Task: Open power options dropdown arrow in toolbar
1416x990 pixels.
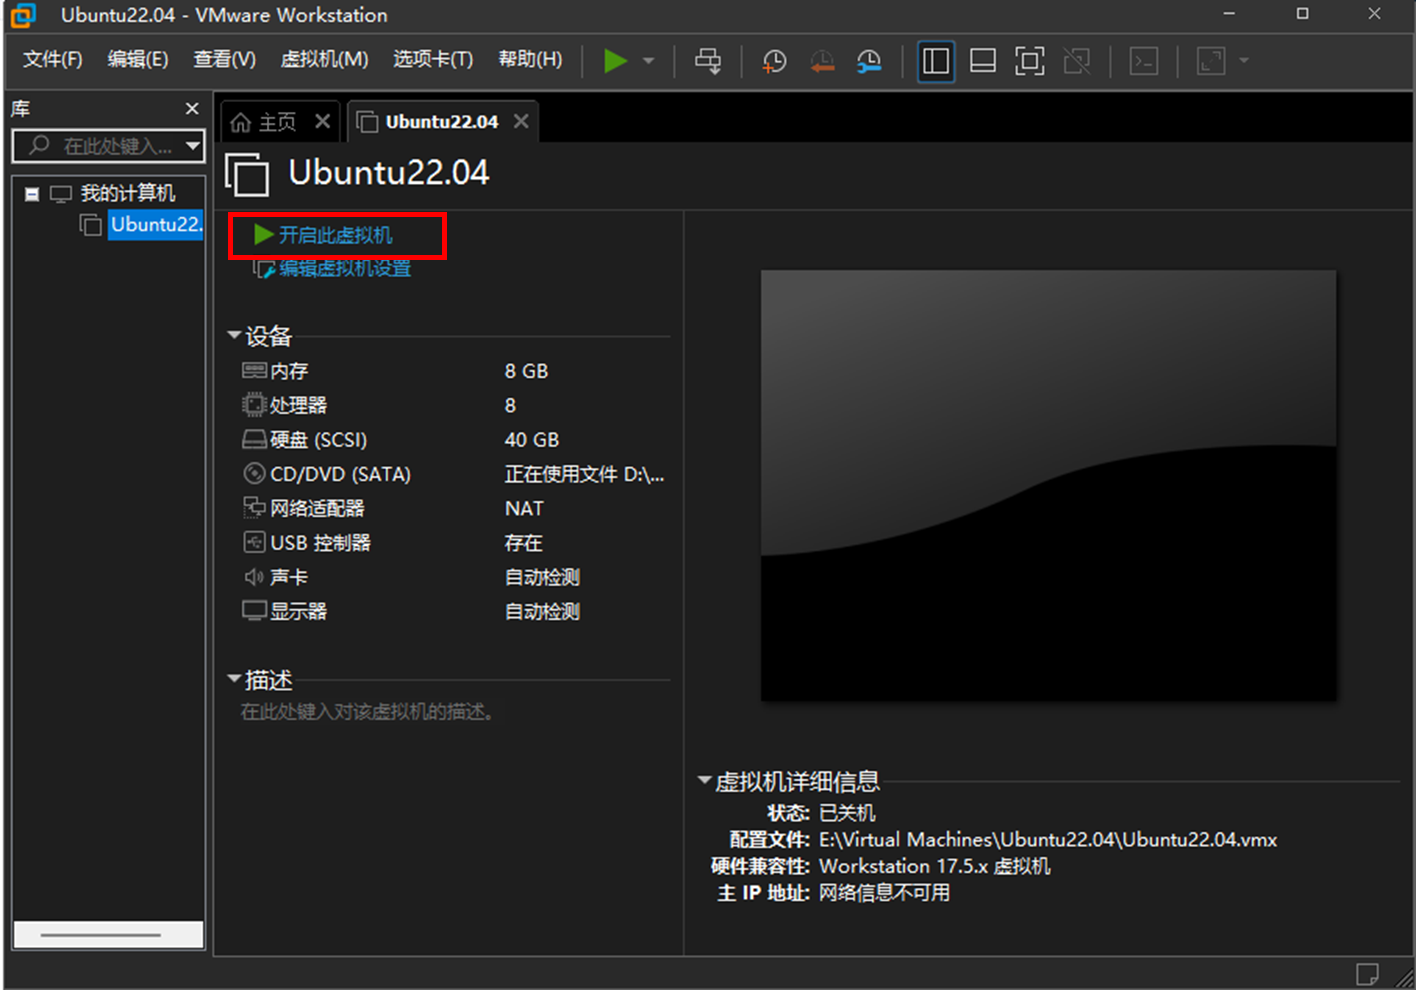Action: click(x=648, y=61)
